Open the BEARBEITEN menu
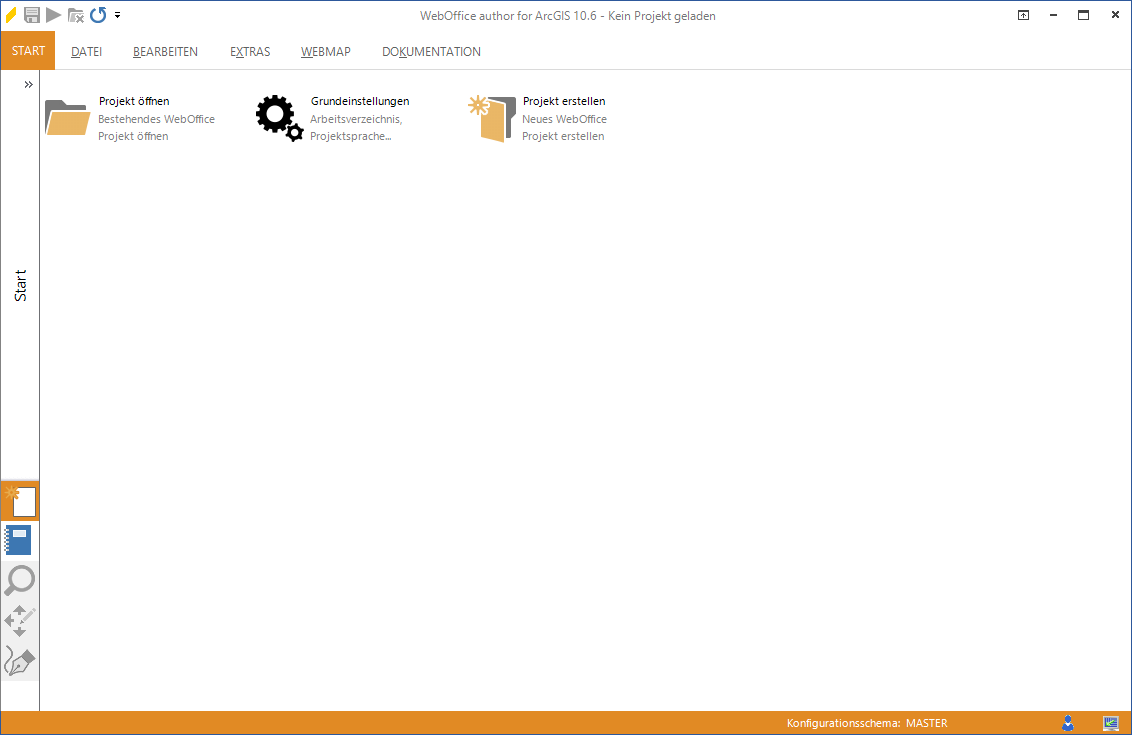 click(165, 51)
